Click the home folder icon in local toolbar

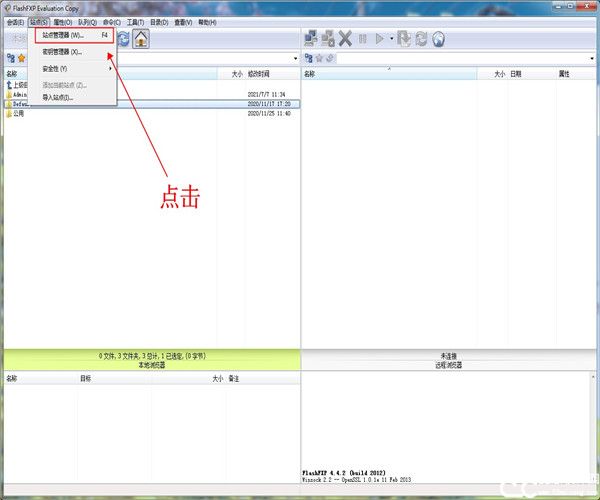pos(141,38)
